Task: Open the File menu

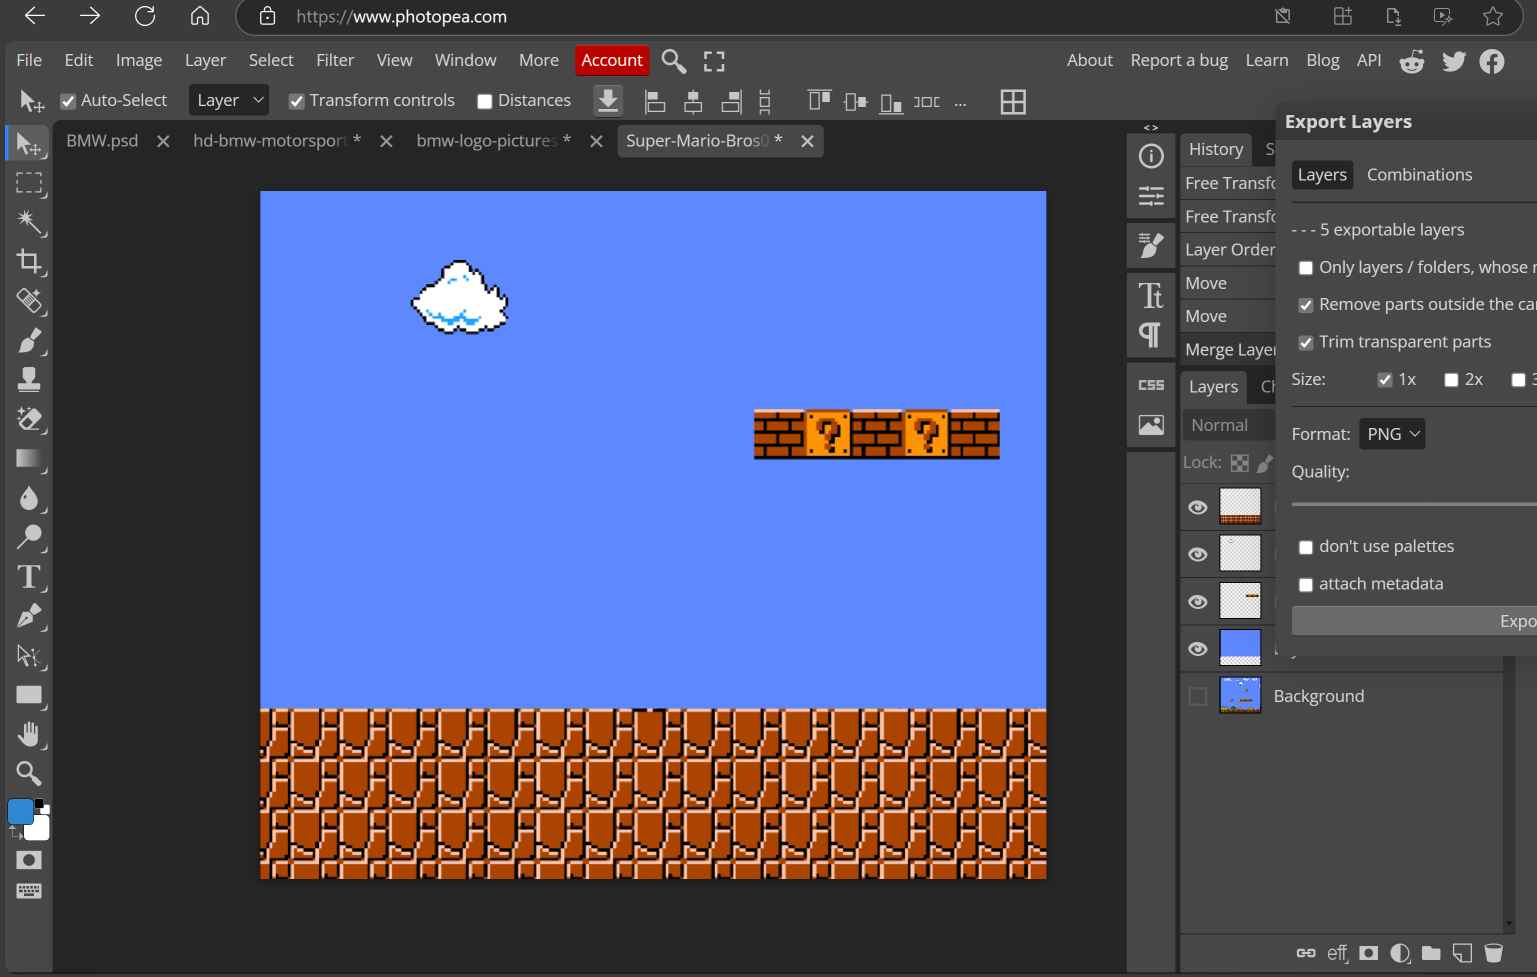Action: (x=29, y=60)
